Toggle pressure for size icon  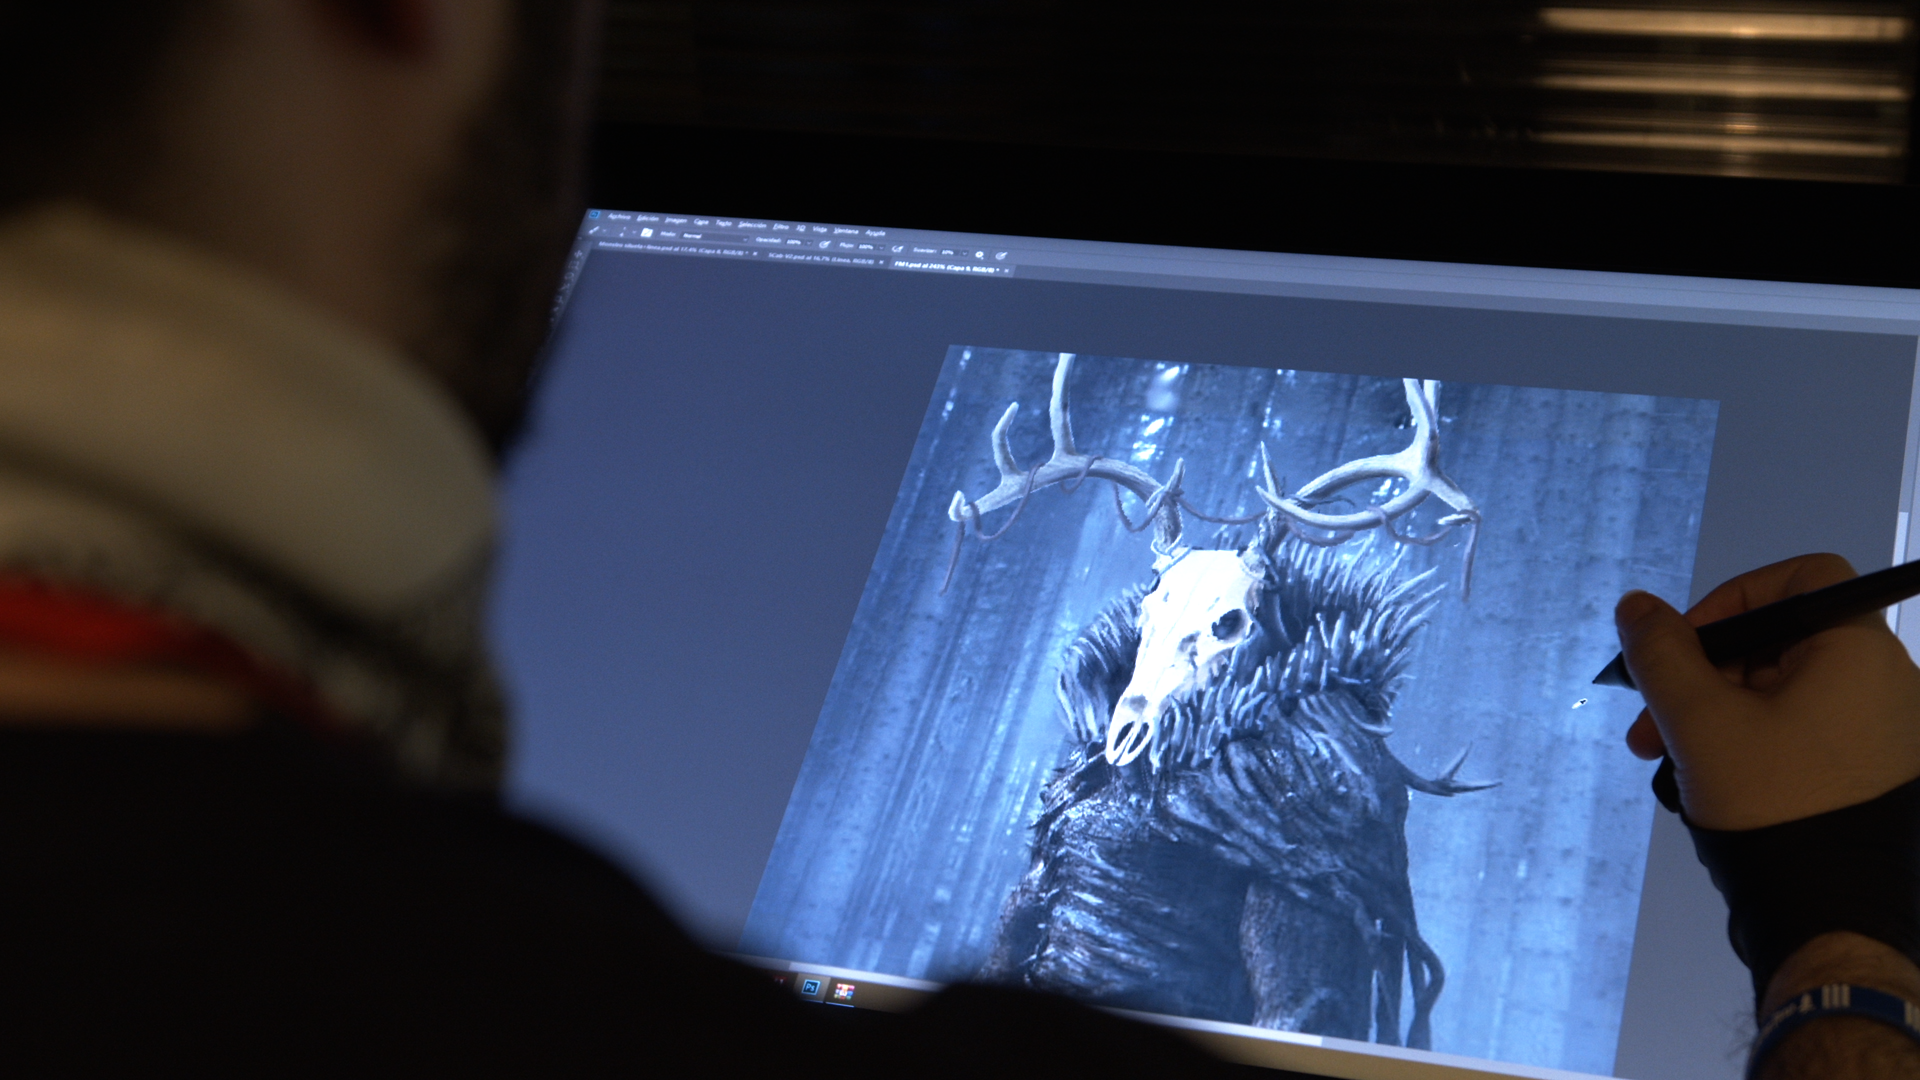click(1001, 256)
